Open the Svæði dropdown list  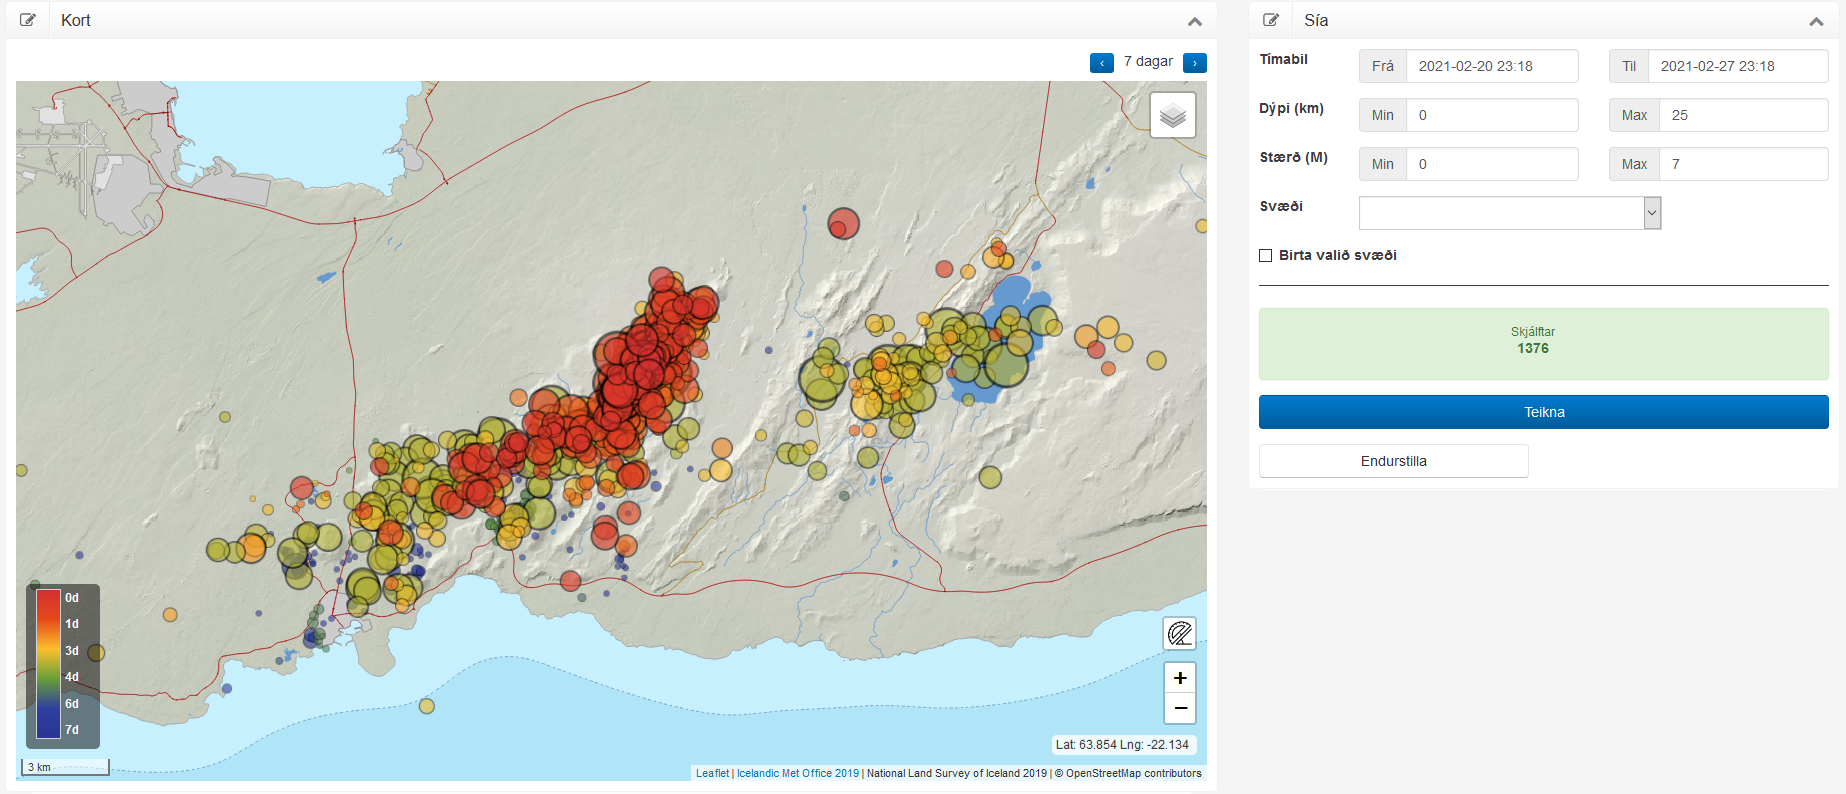tap(1509, 213)
